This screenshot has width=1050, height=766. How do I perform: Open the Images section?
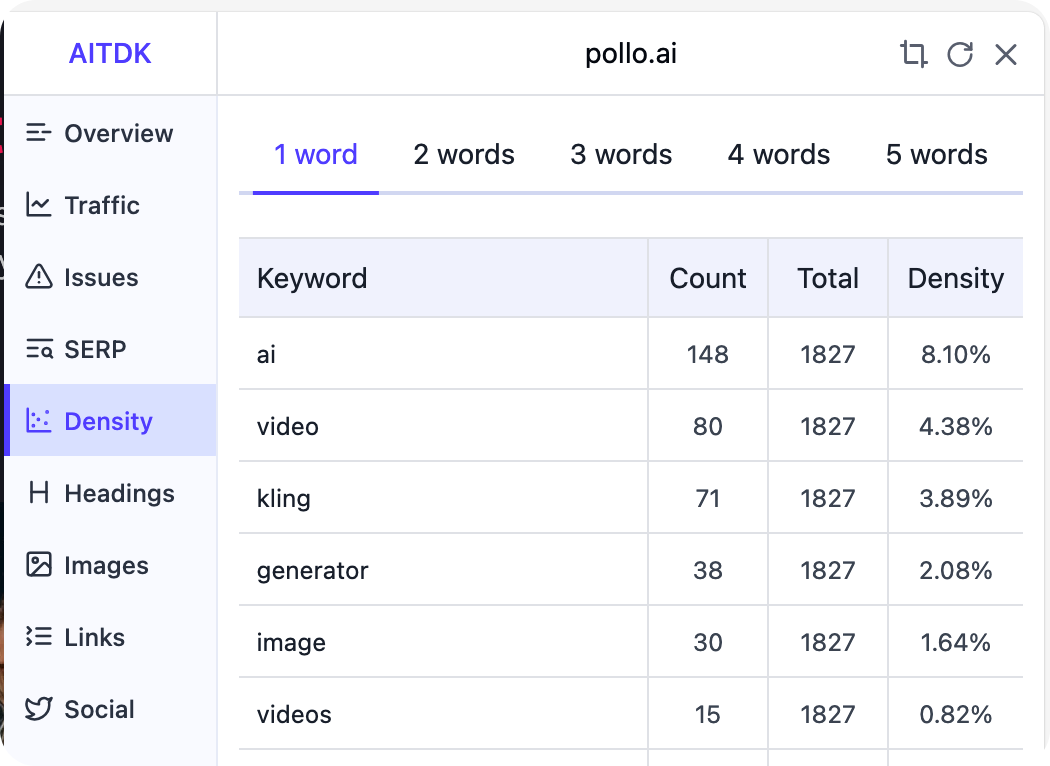(110, 564)
